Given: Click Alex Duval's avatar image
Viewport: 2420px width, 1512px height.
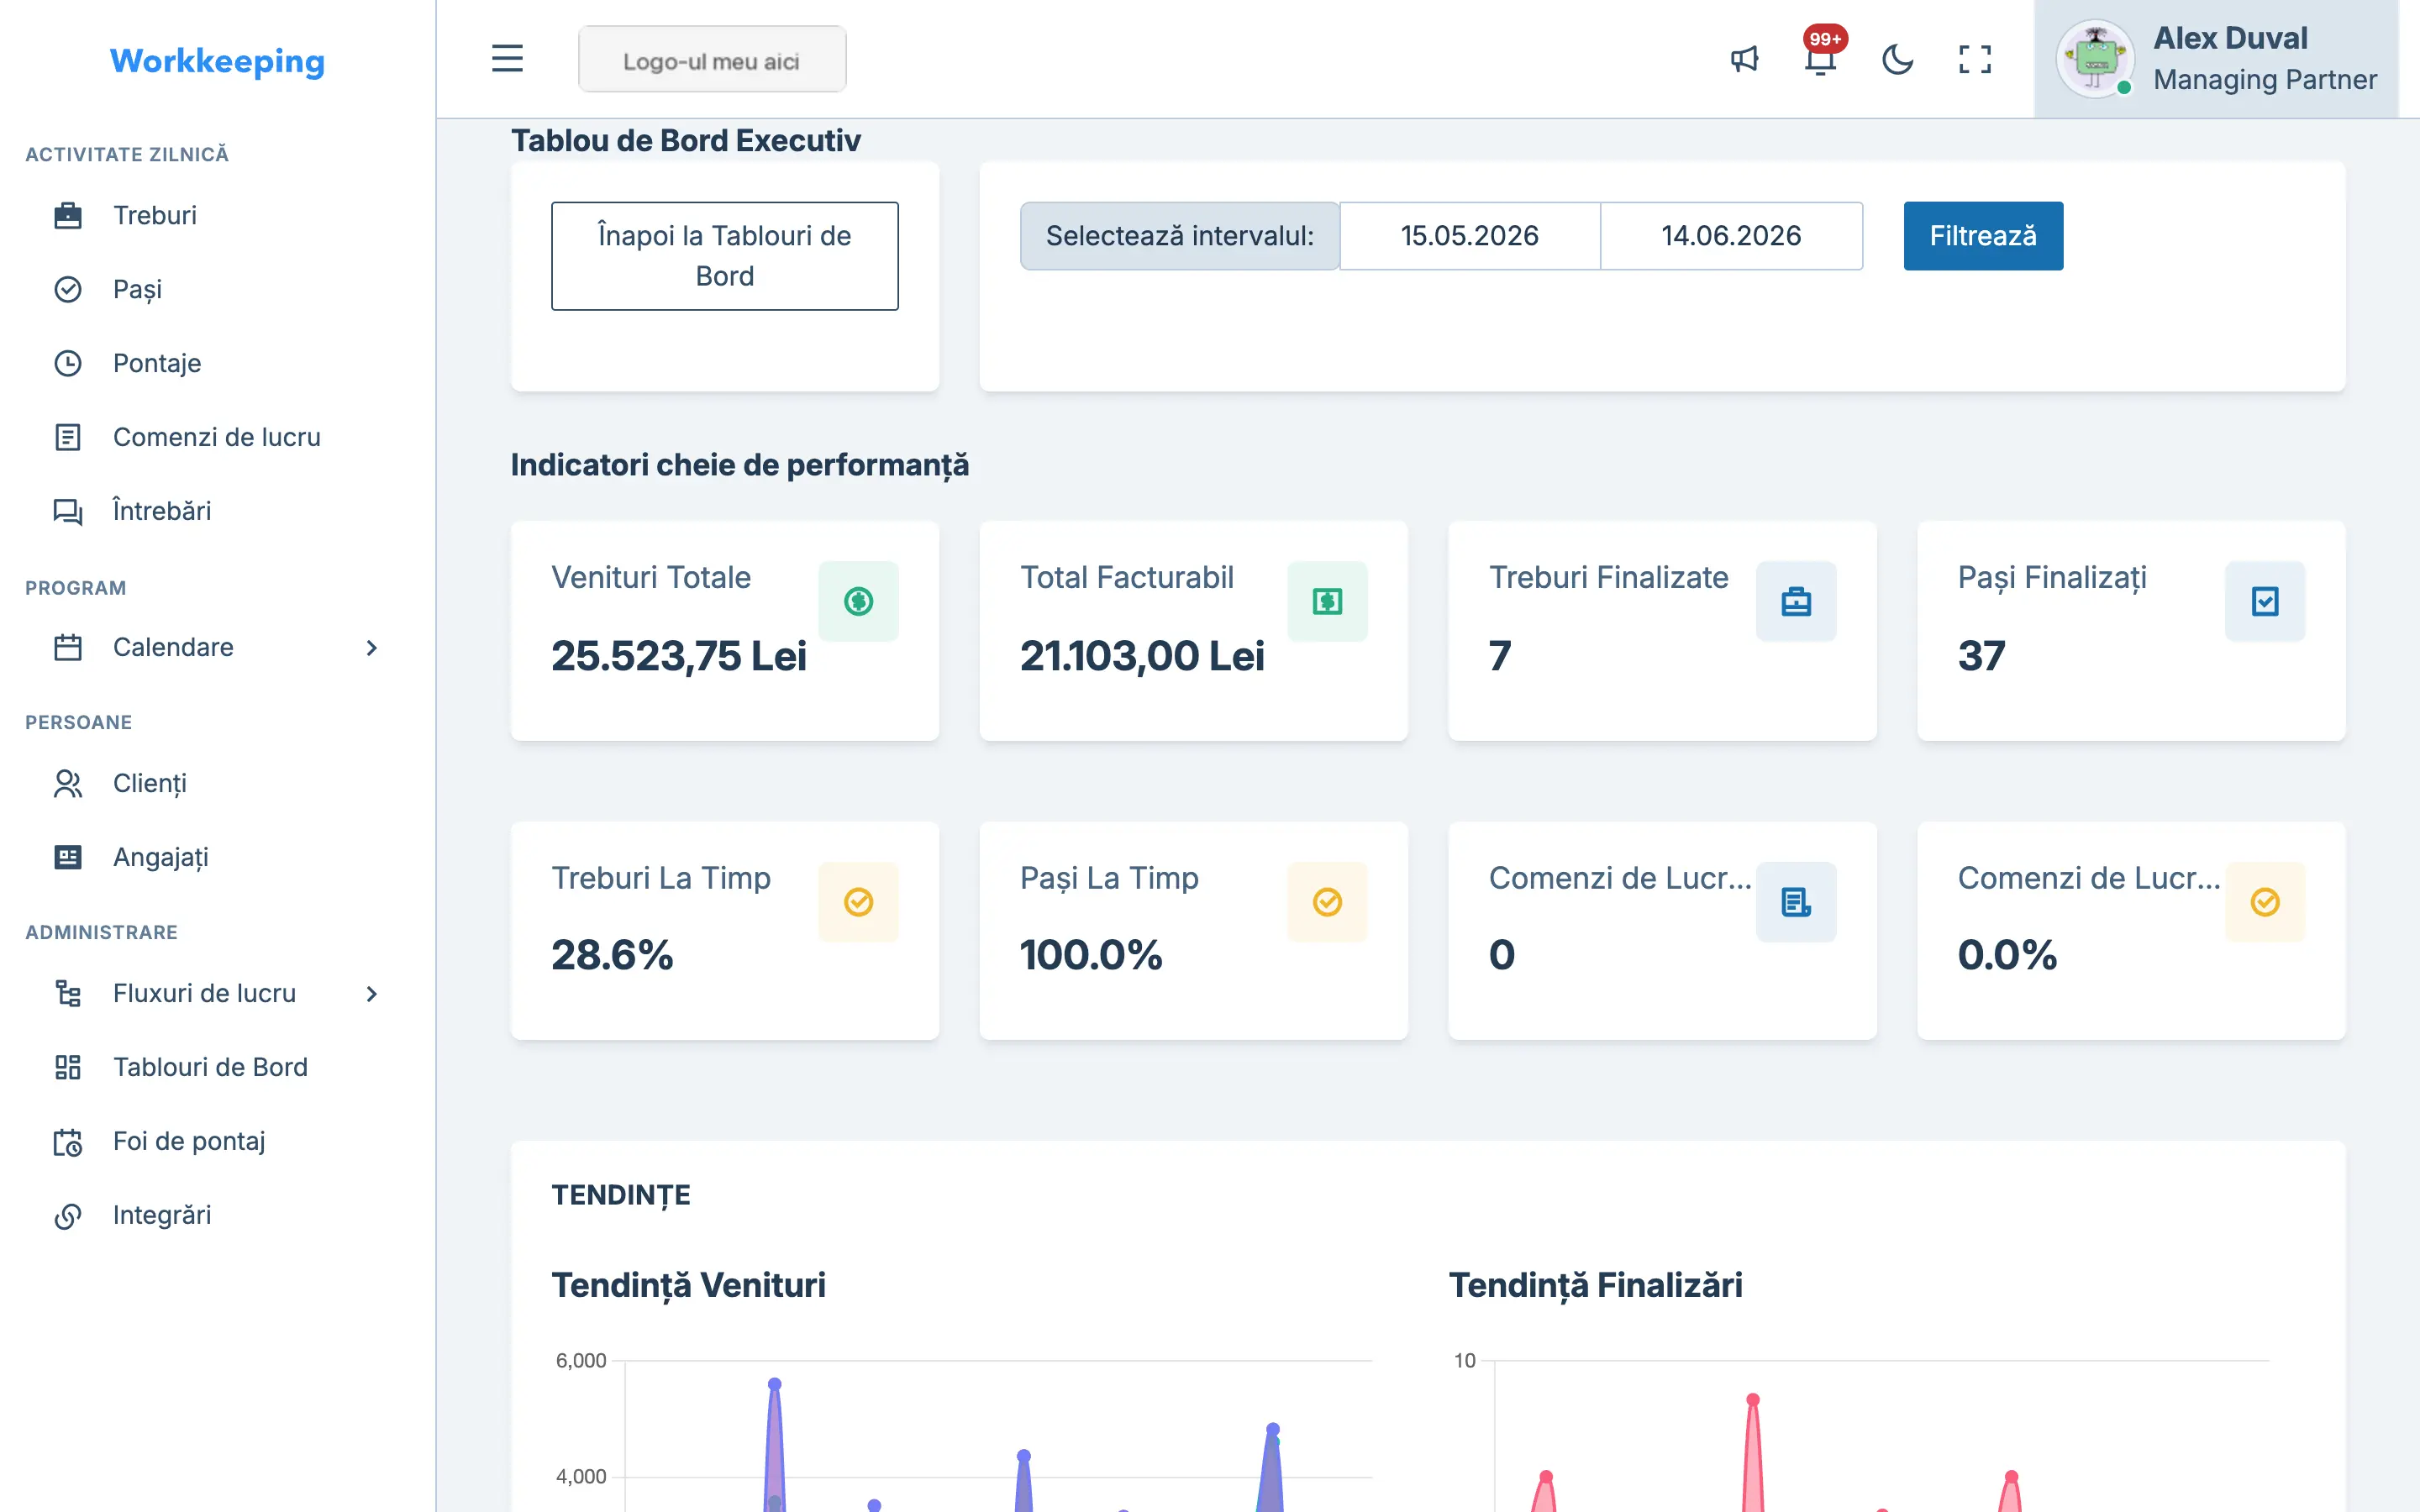Looking at the screenshot, I should pos(2095,59).
